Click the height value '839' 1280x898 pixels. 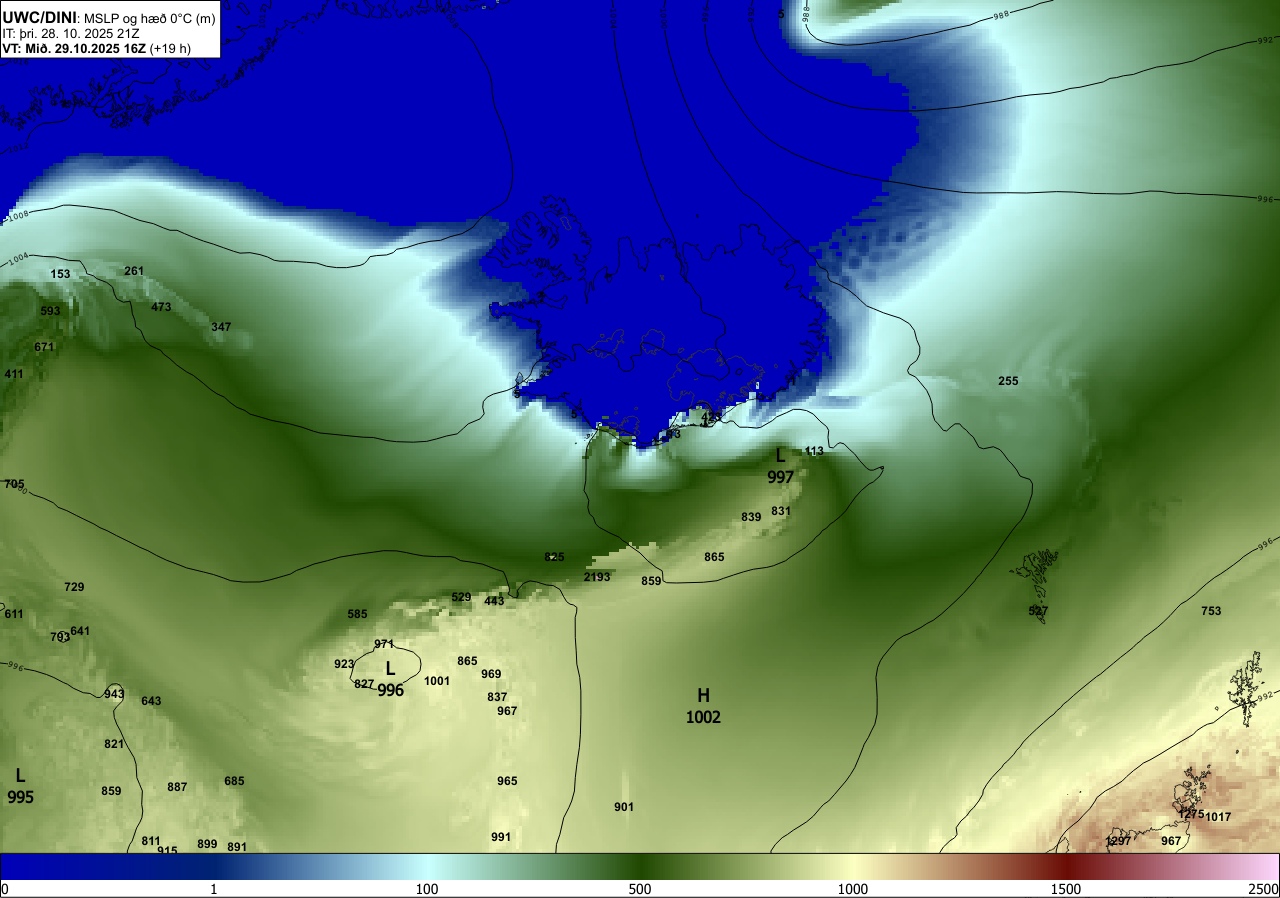tap(751, 517)
